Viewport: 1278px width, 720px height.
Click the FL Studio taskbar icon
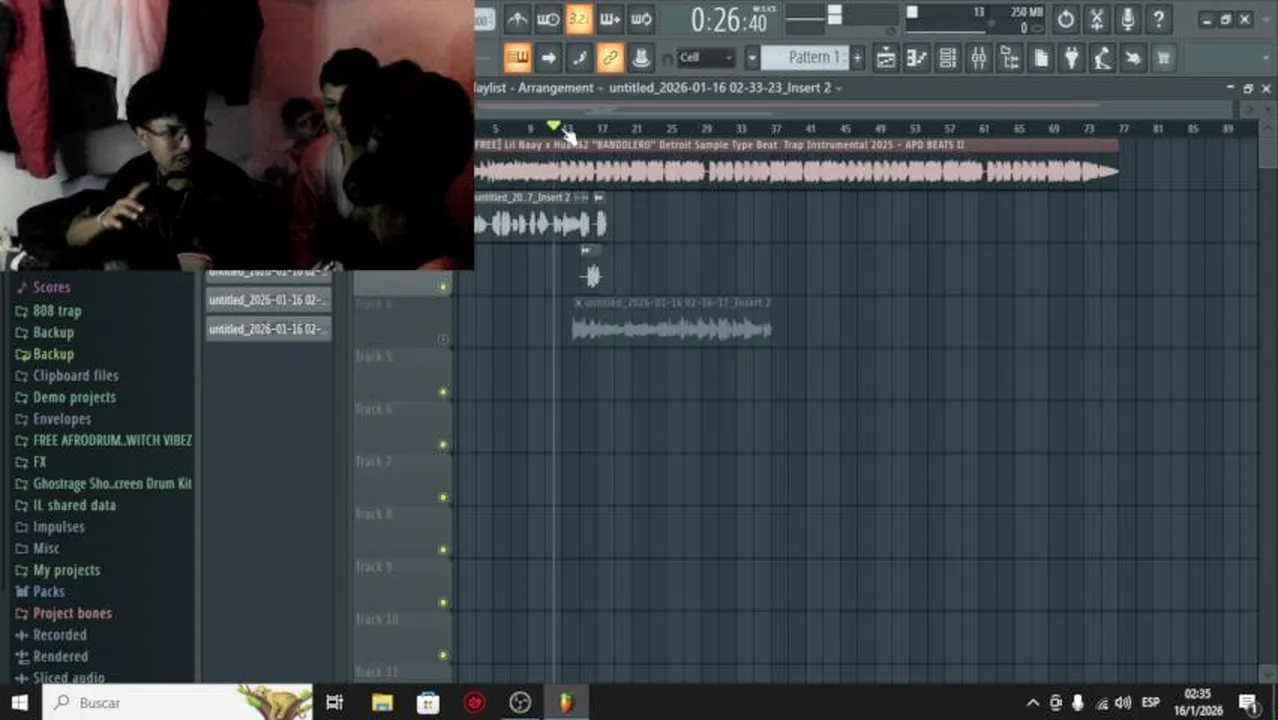click(x=567, y=703)
